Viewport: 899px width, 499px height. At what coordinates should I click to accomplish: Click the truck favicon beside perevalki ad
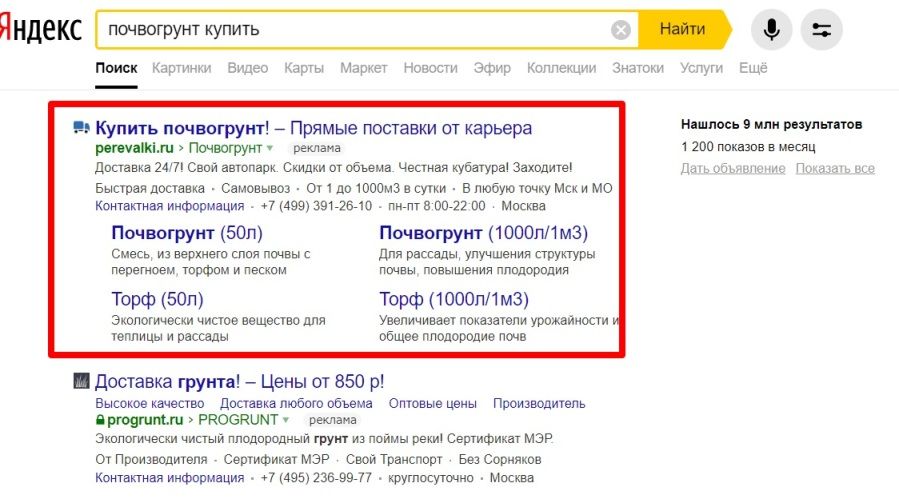point(81,127)
